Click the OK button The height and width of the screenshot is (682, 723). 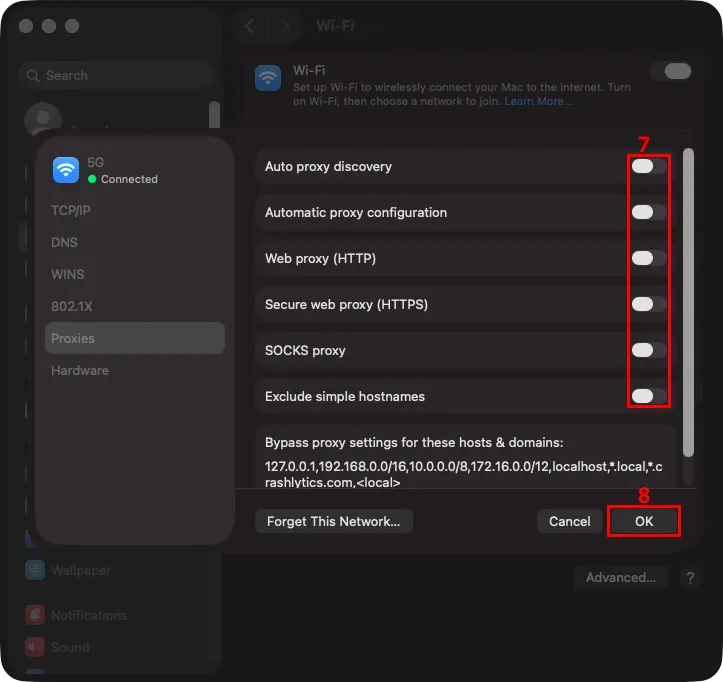pos(644,521)
